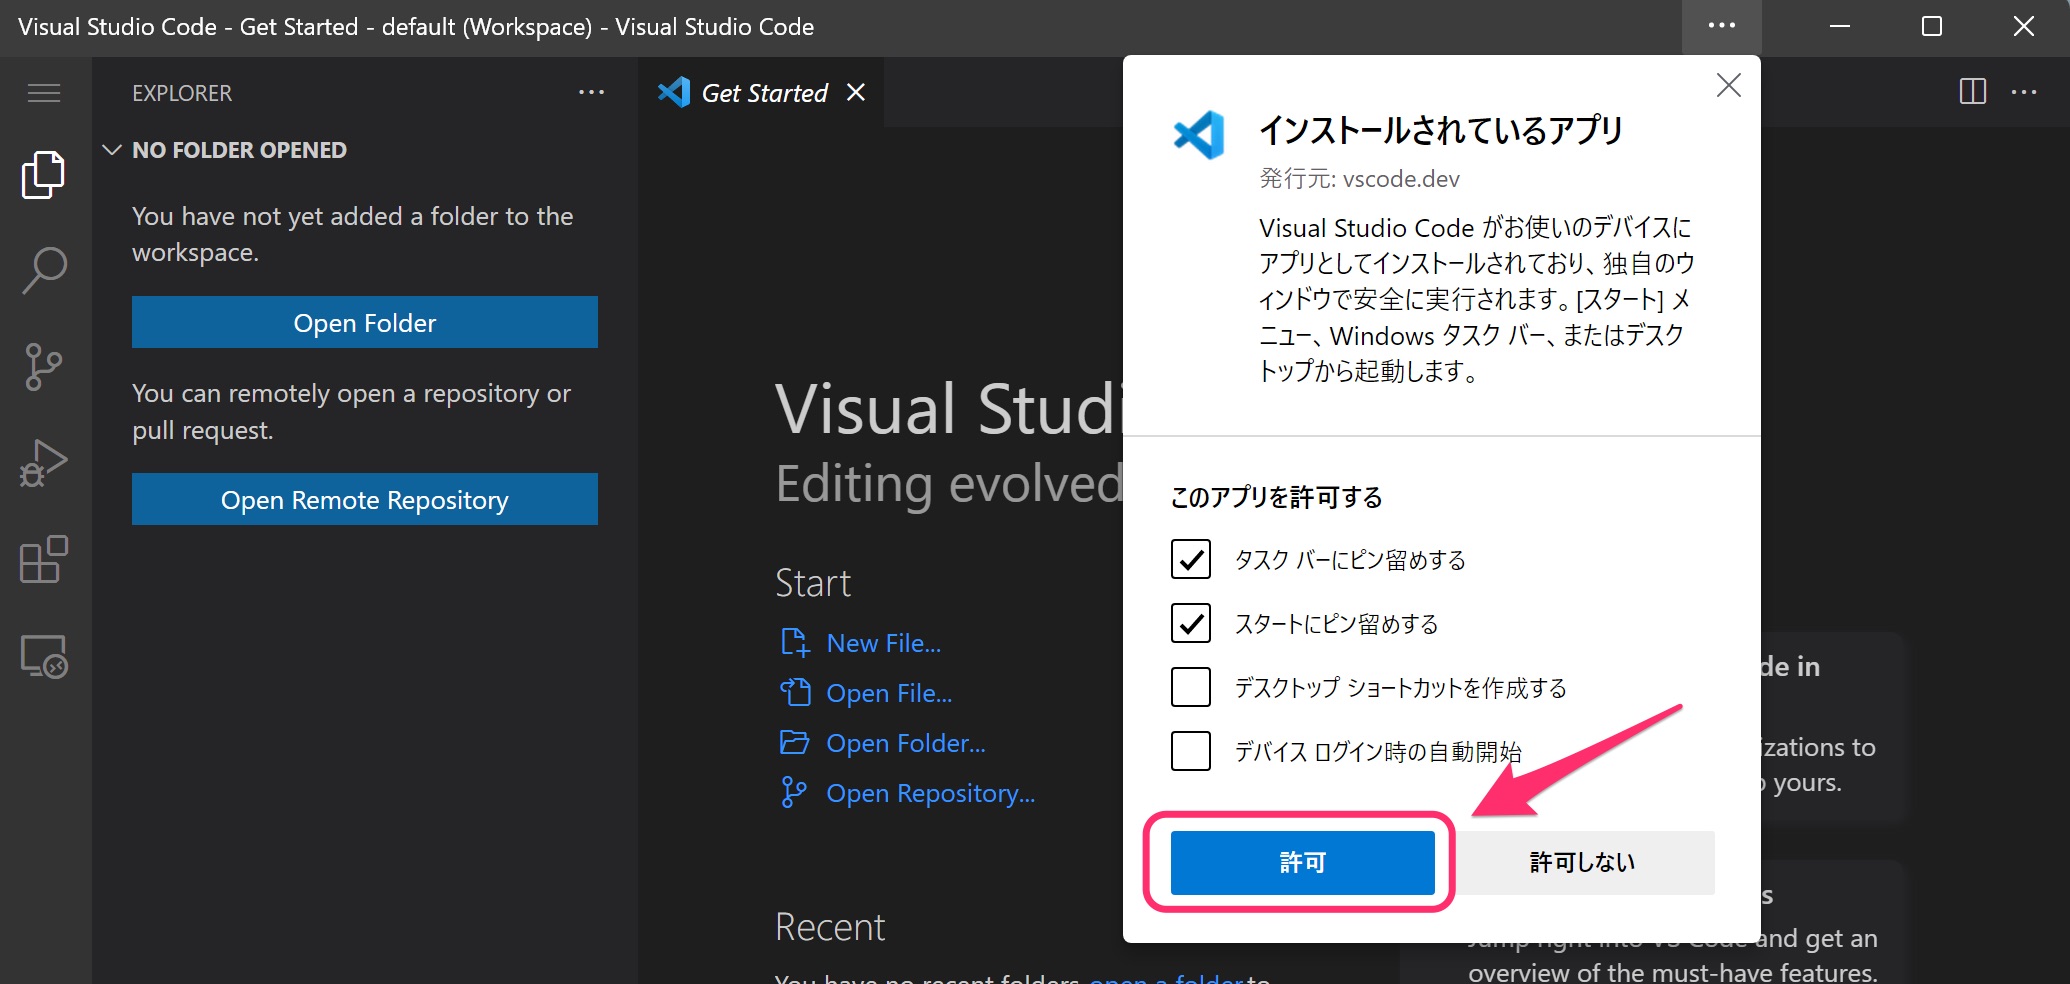This screenshot has width=2070, height=984.
Task: Close the installed app dialog
Action: [x=1729, y=85]
